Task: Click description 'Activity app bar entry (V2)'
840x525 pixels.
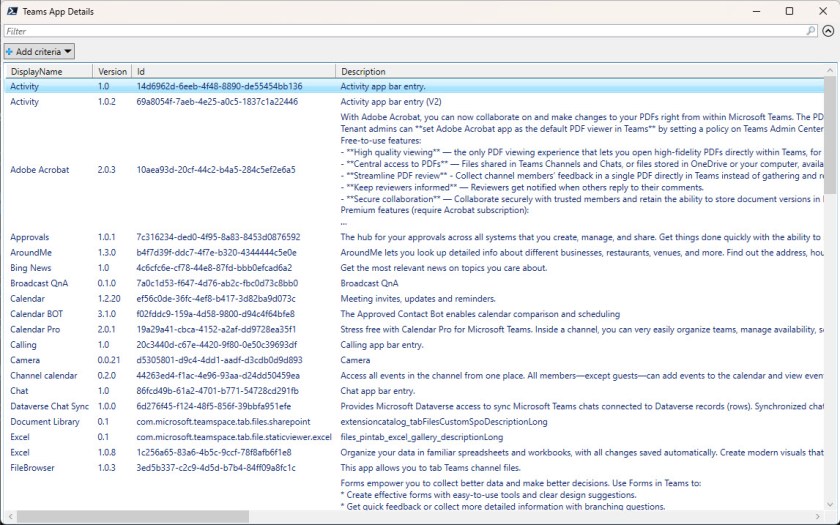Action: pos(391,102)
